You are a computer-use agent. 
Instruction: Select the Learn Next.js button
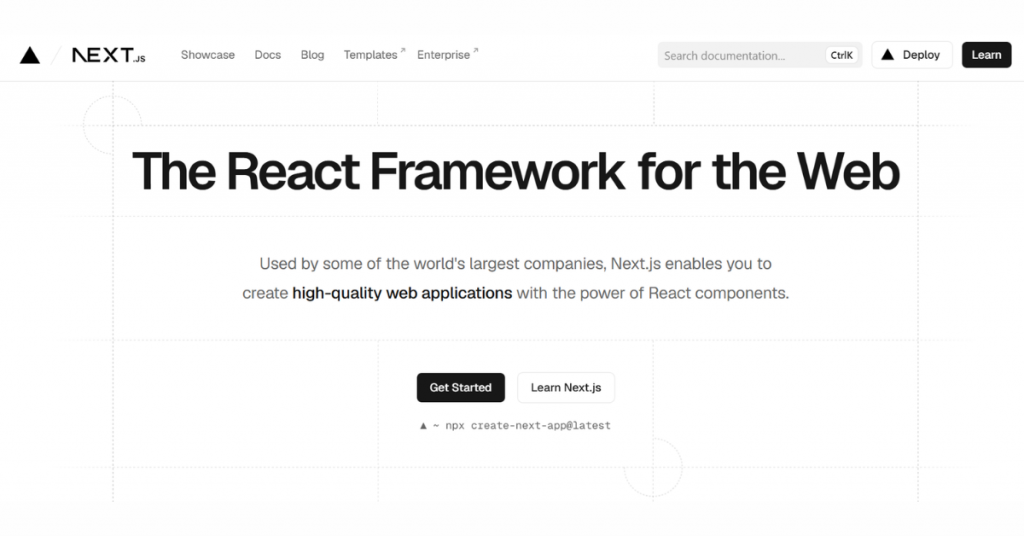point(566,388)
